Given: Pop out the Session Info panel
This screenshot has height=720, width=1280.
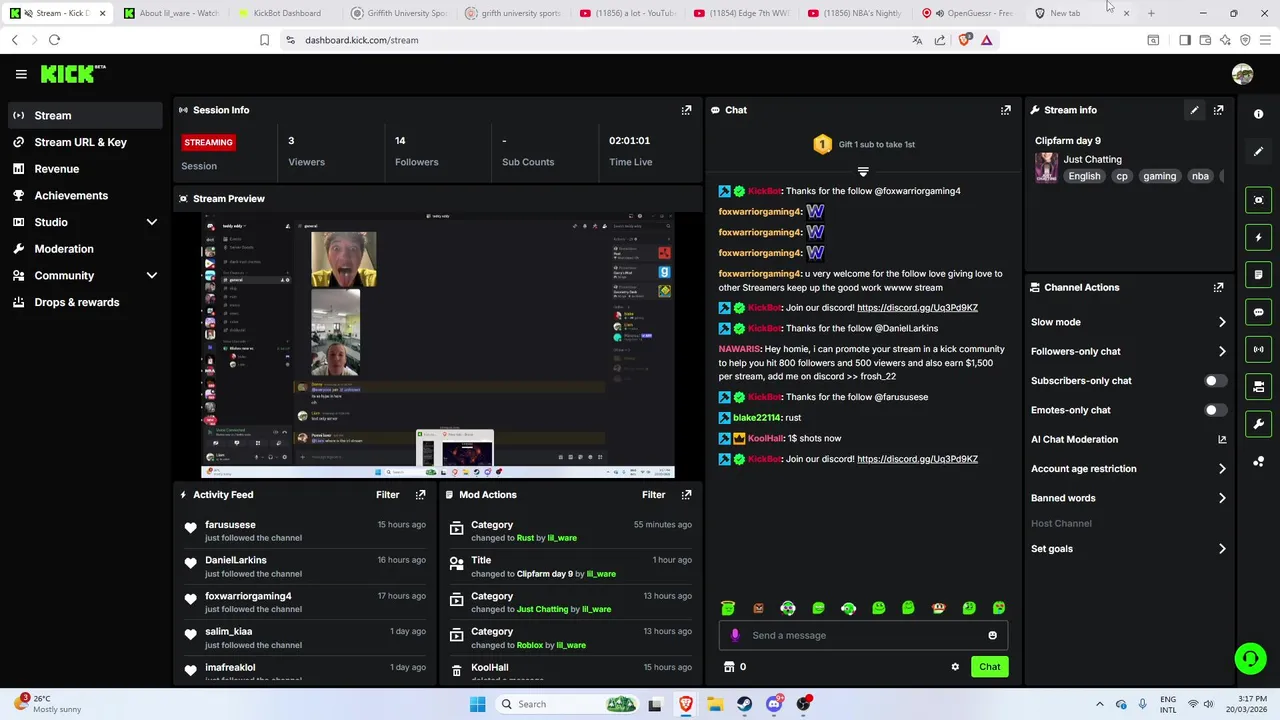Looking at the screenshot, I should click(686, 110).
